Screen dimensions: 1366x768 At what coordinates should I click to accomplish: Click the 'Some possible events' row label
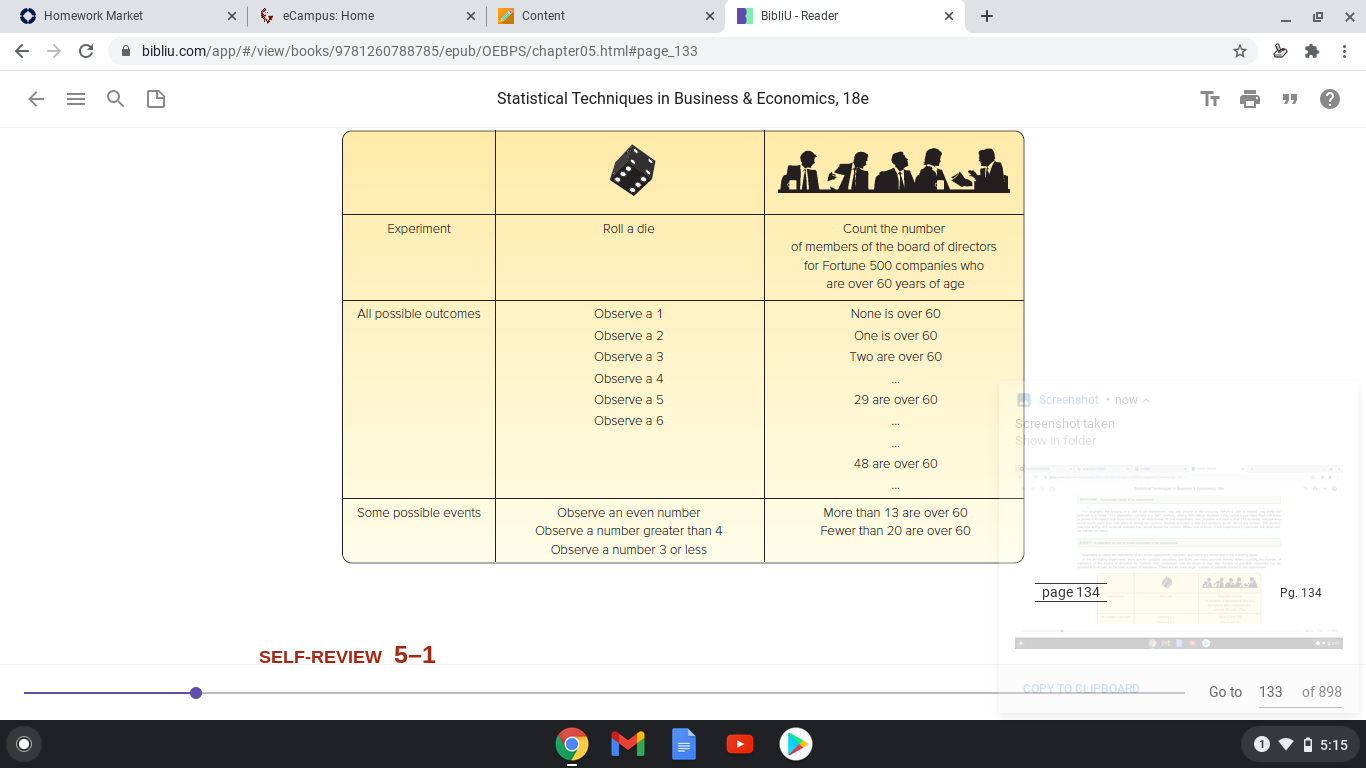pyautogui.click(x=419, y=513)
